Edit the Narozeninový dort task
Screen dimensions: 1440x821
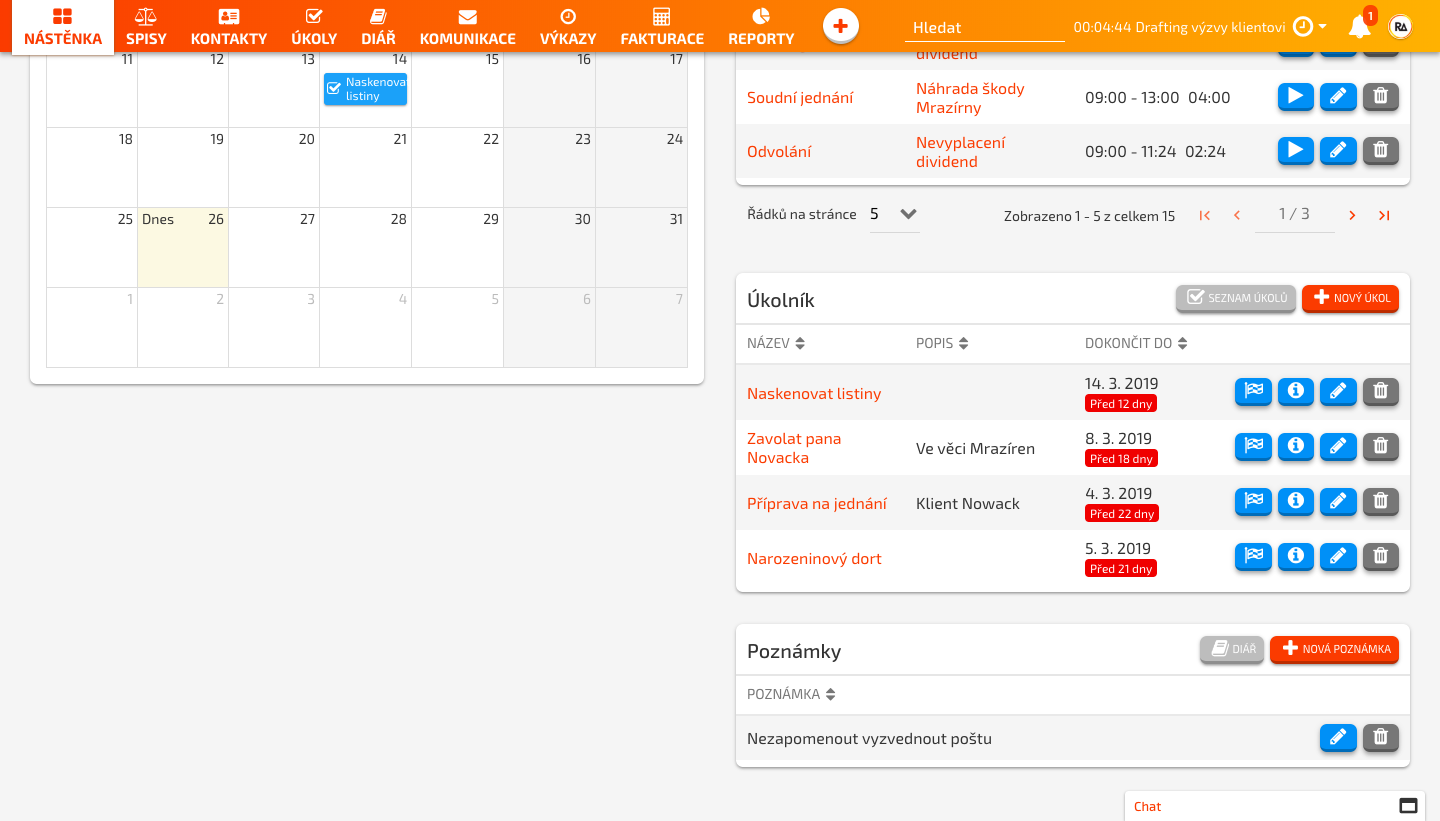coord(1338,557)
